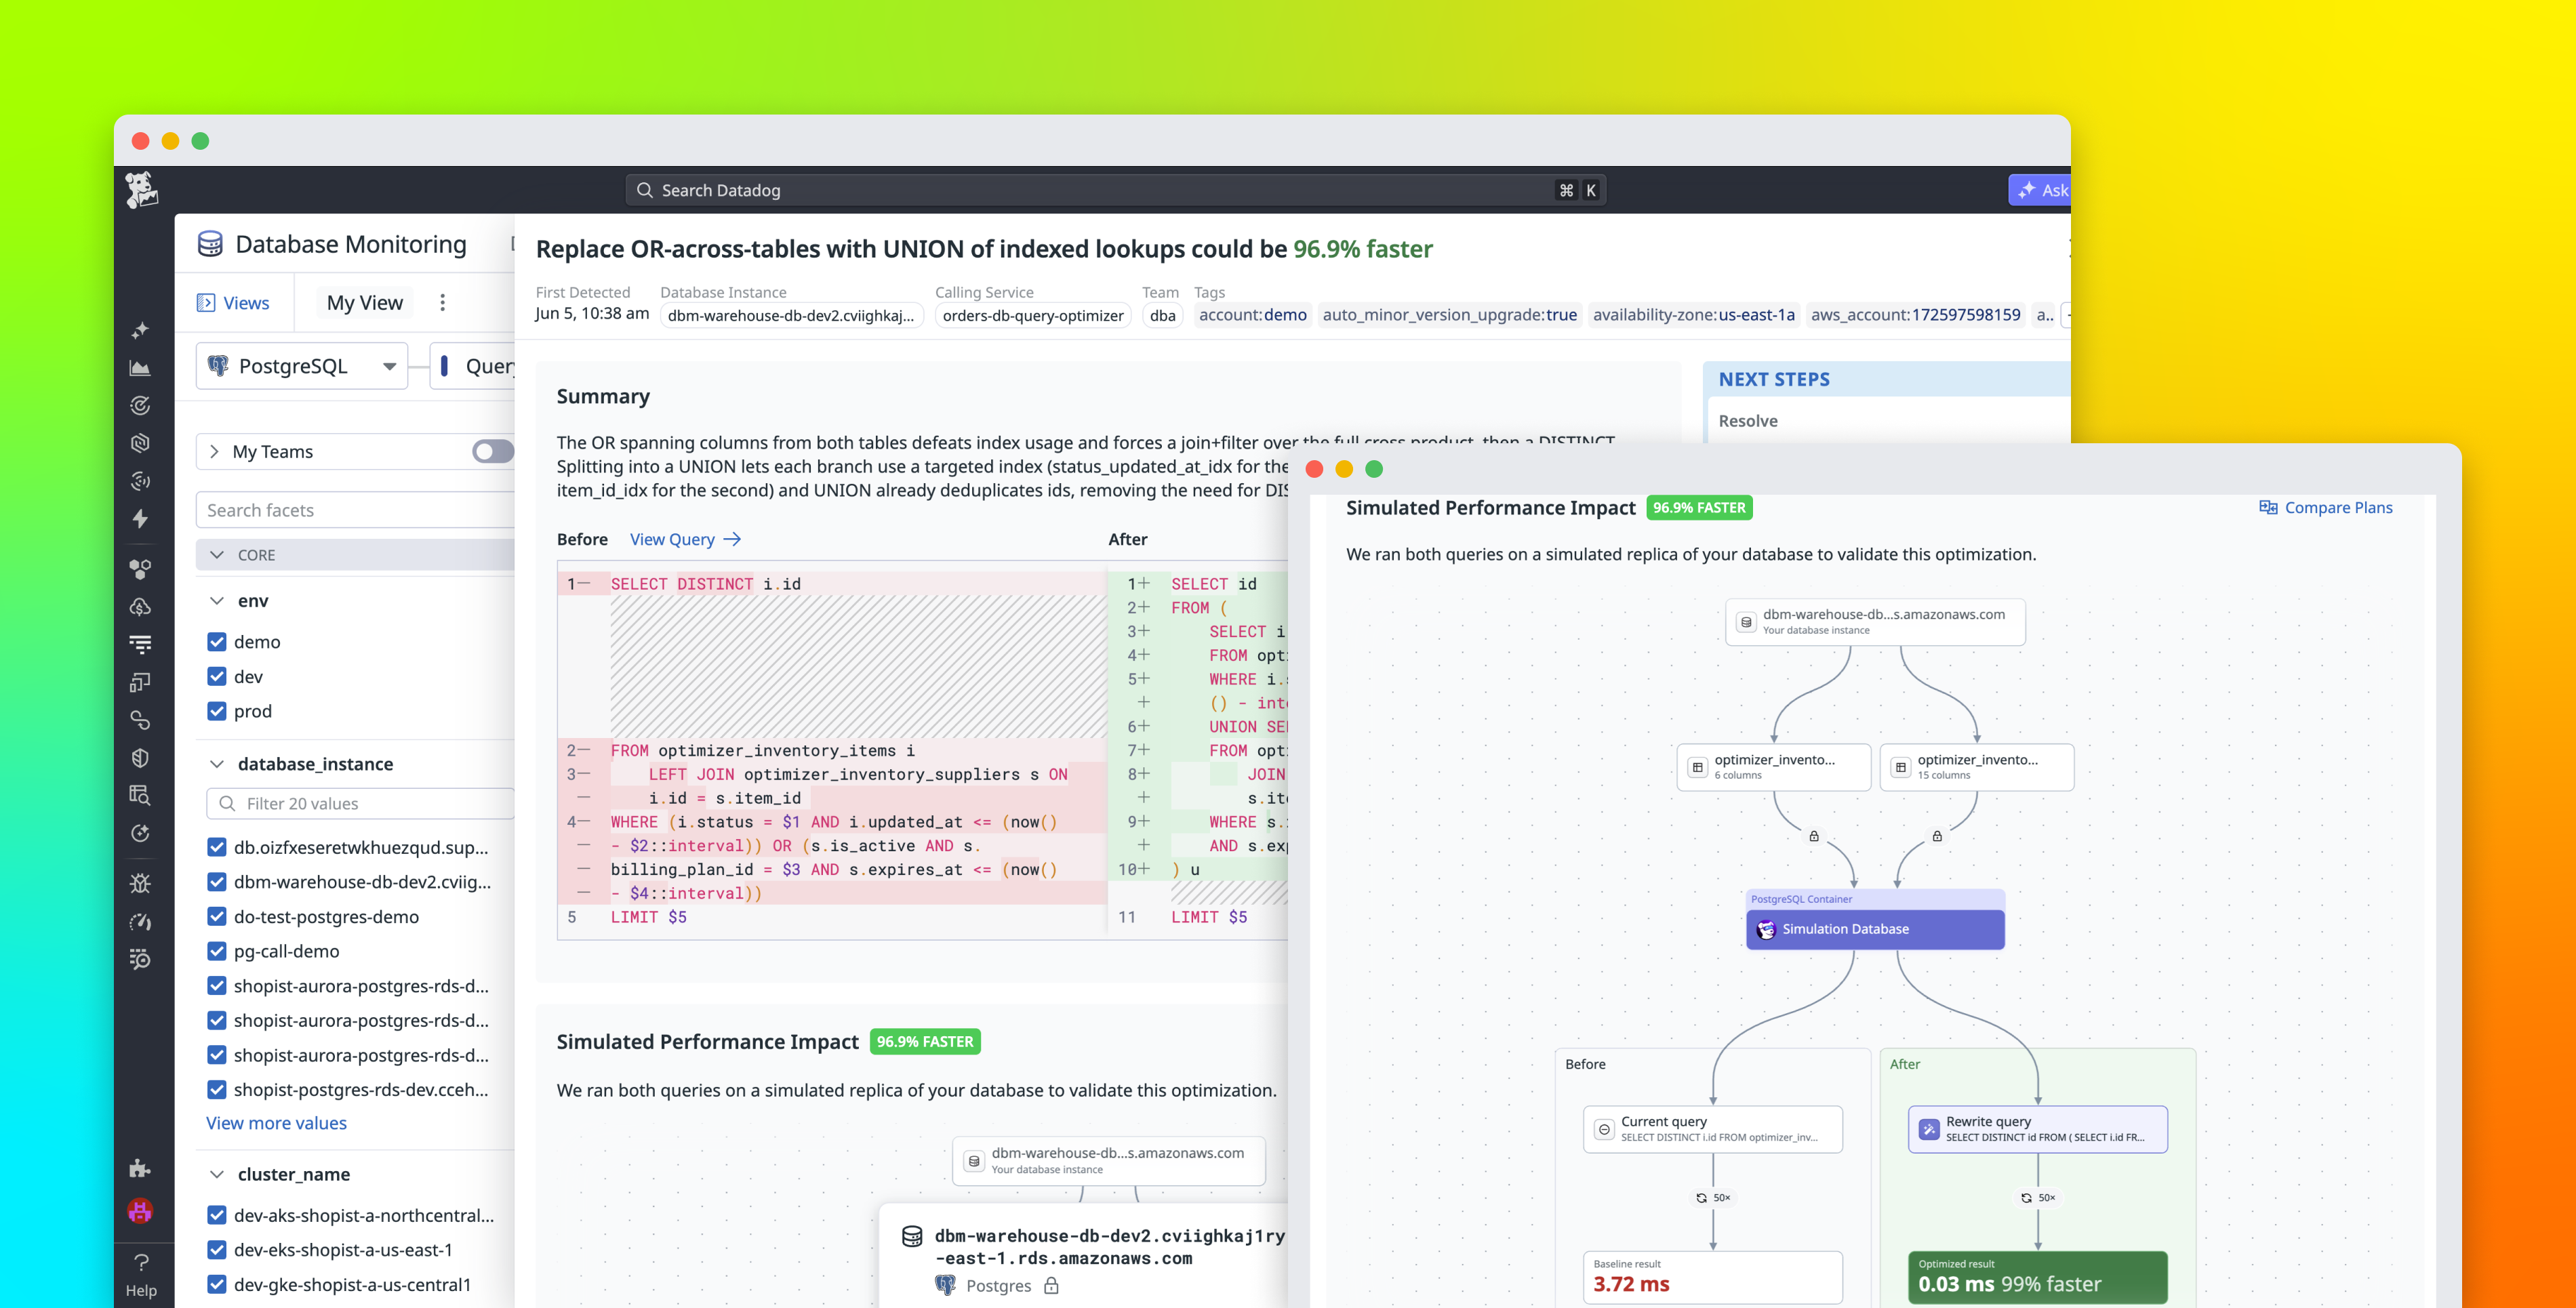Collapse the database_instance facet section

click(217, 764)
